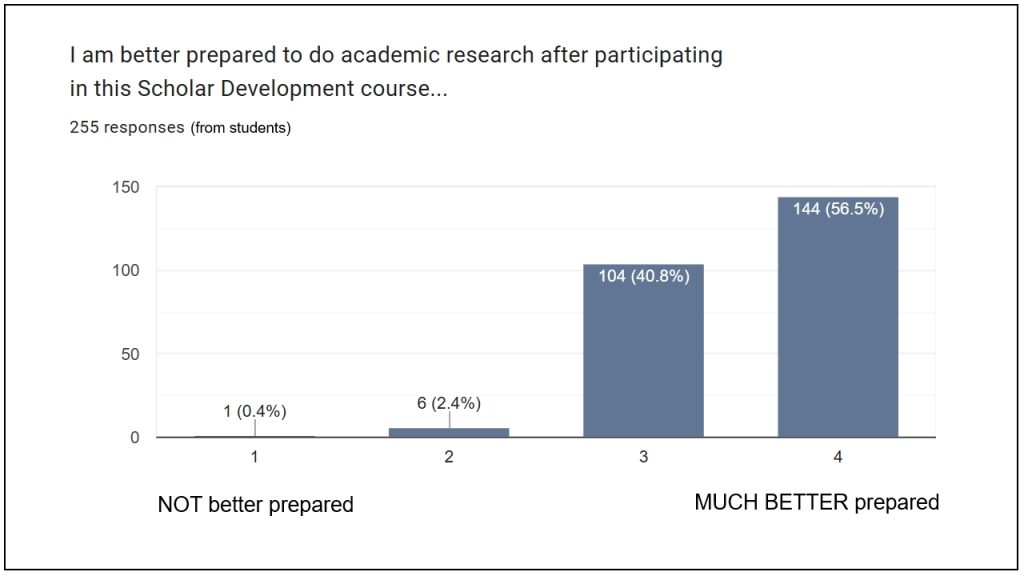Click the '255 responses' text
The height and width of the screenshot is (576, 1024).
point(127,127)
